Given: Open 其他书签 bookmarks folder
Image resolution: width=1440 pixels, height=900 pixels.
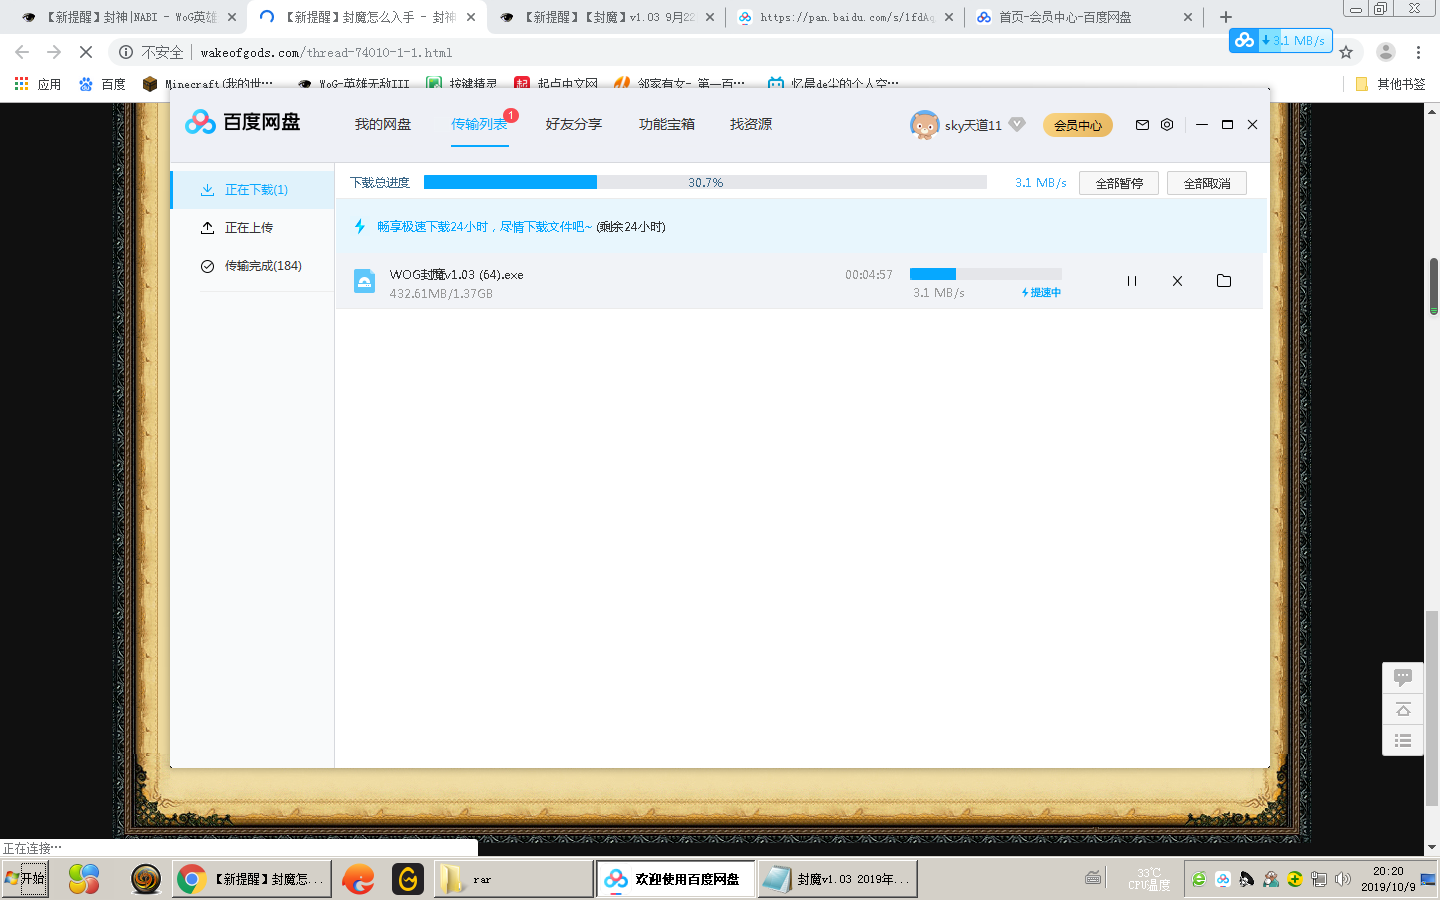Looking at the screenshot, I should [1390, 84].
